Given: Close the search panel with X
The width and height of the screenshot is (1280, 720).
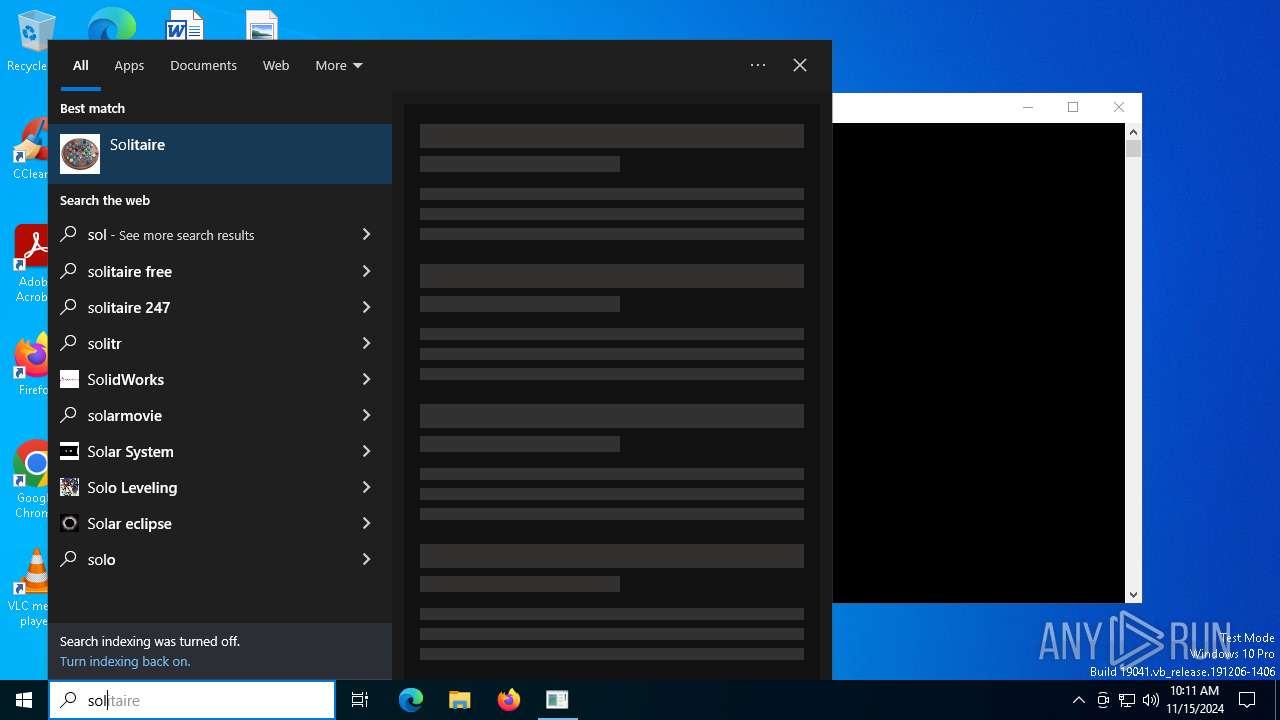Looking at the screenshot, I should pos(800,65).
